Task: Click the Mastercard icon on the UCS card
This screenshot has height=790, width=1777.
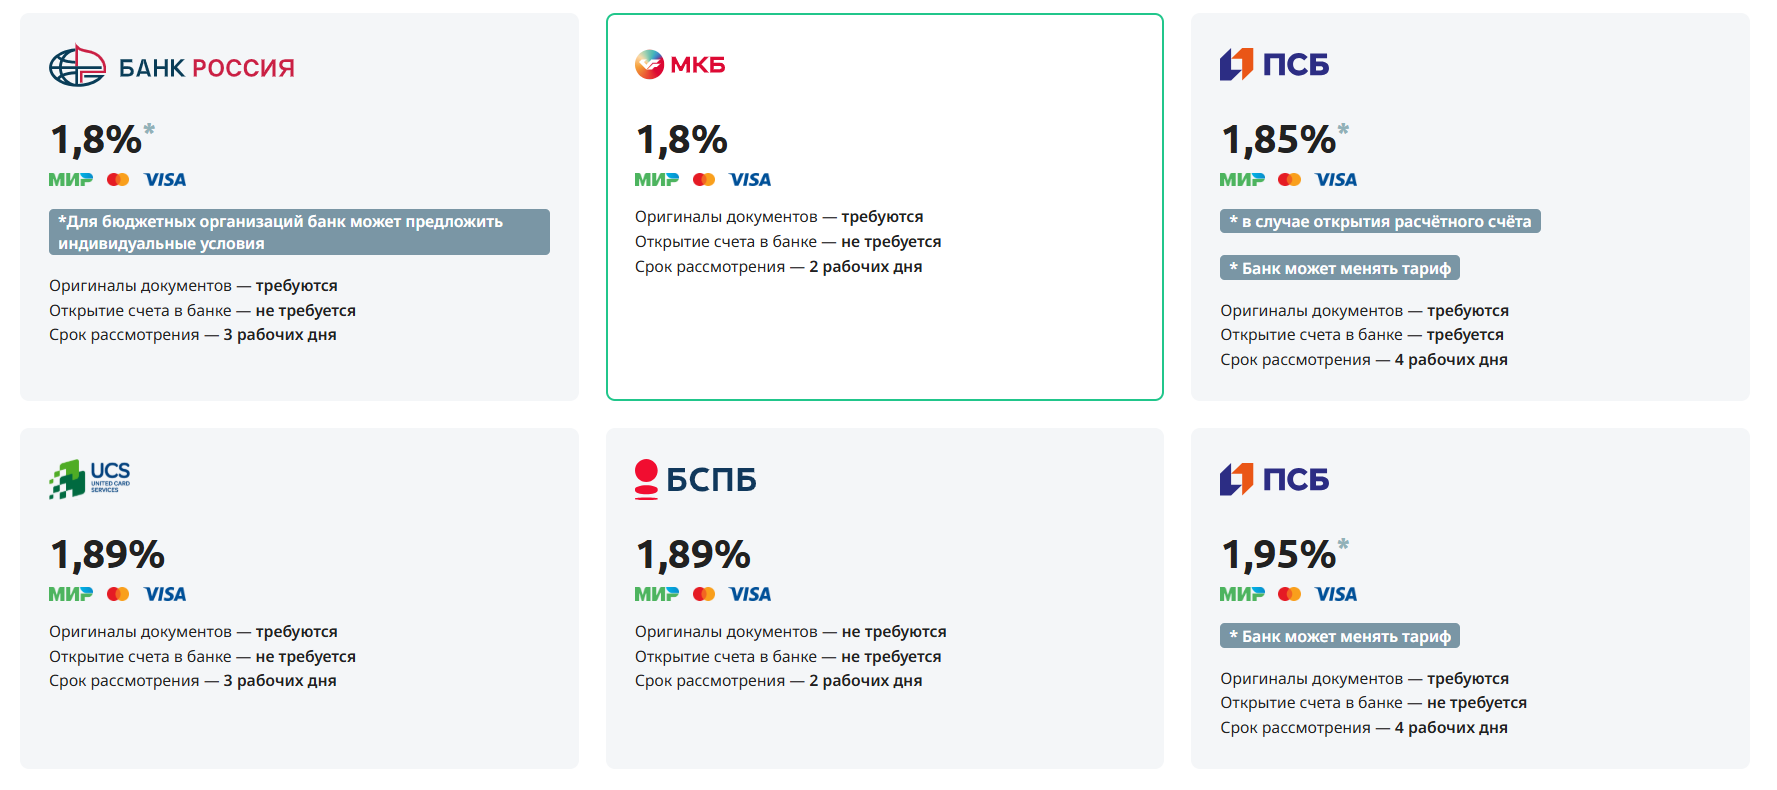Action: coord(118,594)
